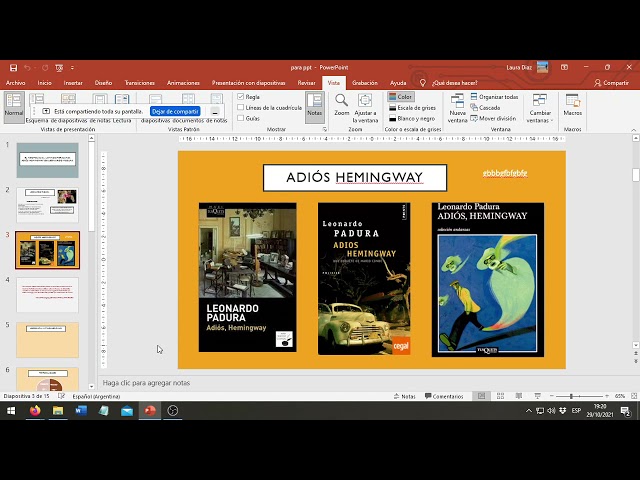Change language Español (Argentina) in status bar

[96, 396]
